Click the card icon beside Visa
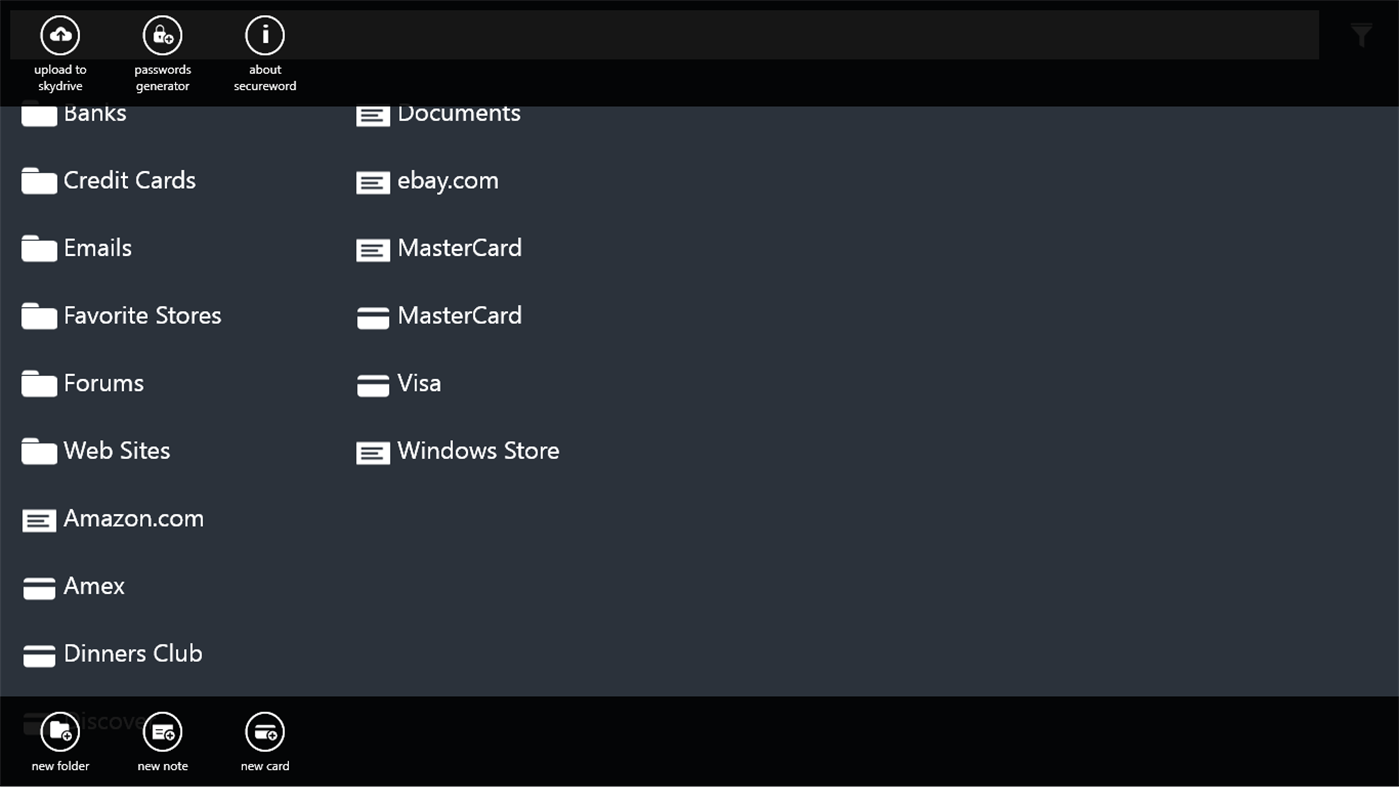 coord(372,385)
